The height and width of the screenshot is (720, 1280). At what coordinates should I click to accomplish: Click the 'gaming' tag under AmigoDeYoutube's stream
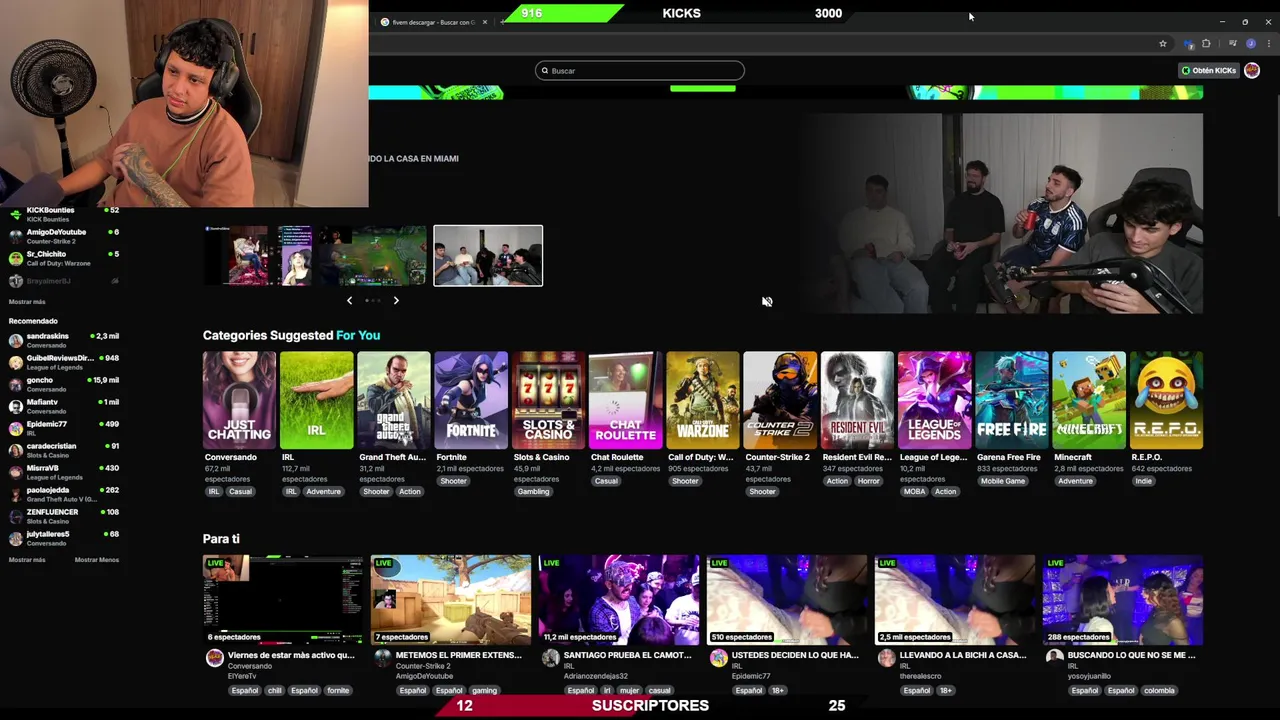485,690
